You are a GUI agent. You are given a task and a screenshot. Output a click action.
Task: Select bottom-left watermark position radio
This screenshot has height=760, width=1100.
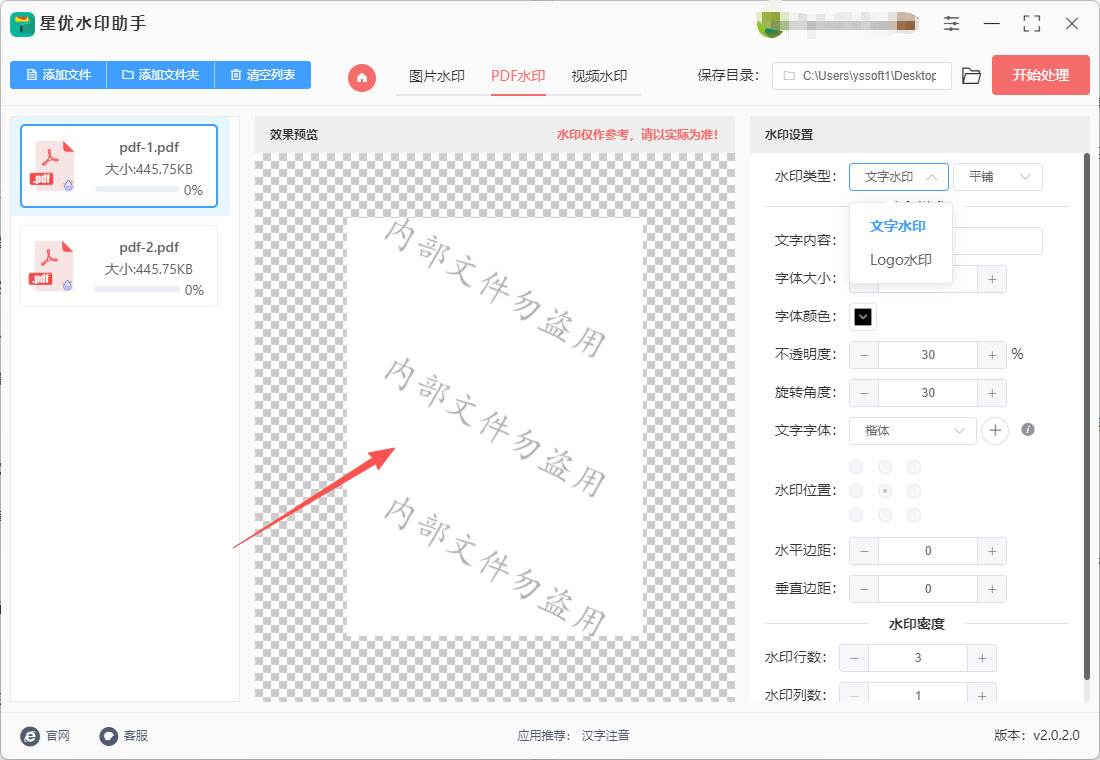pyautogui.click(x=856, y=515)
